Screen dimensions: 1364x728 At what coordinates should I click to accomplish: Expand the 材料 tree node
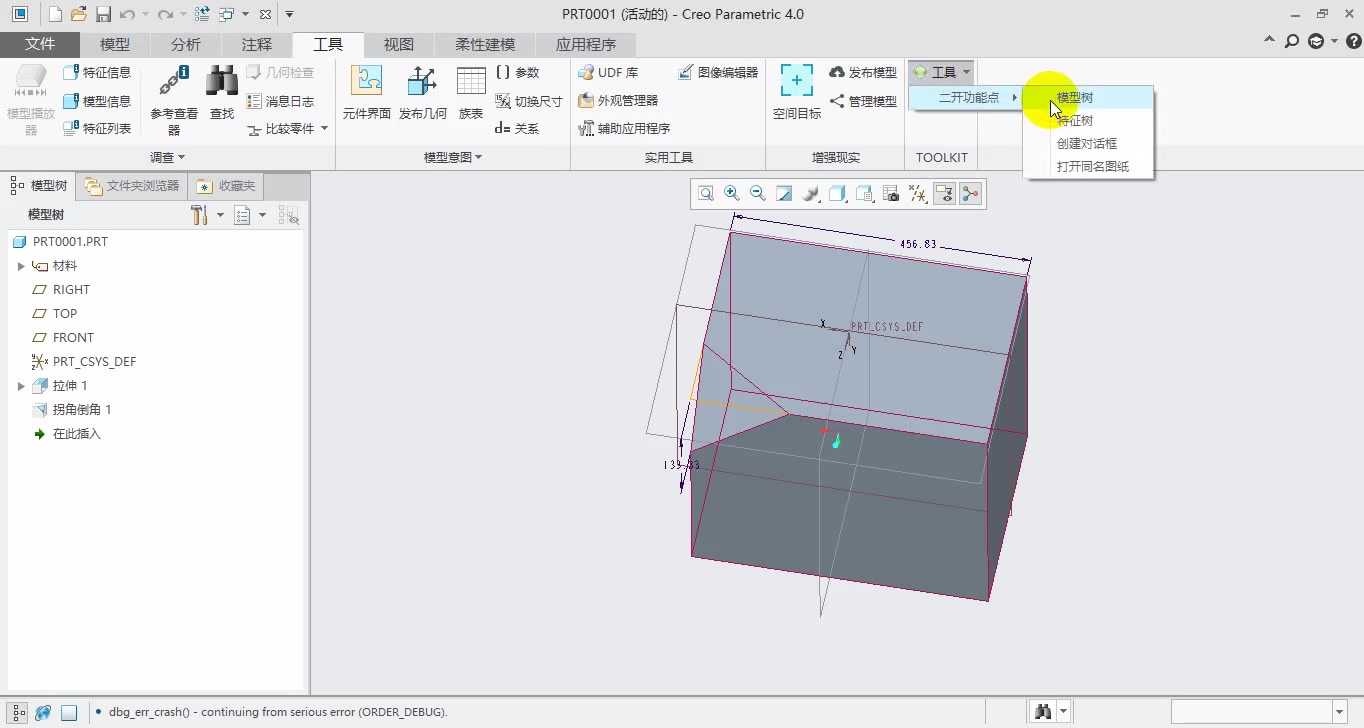(x=21, y=266)
